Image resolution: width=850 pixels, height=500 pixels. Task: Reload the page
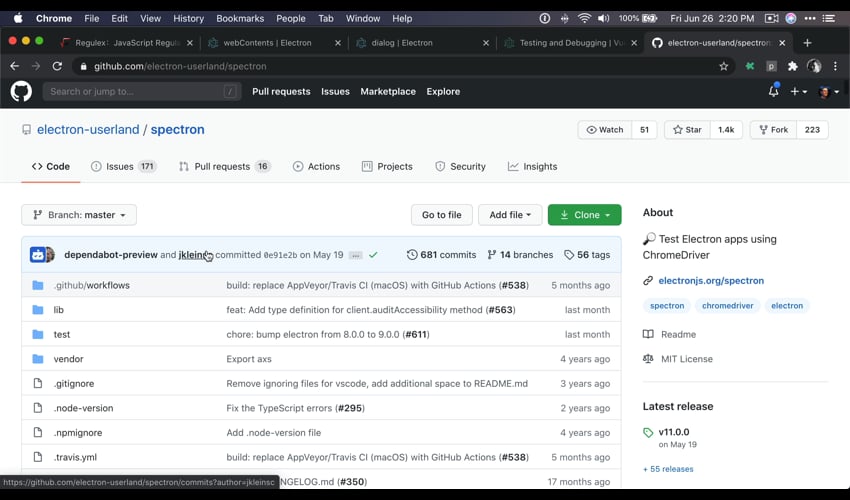click(57, 66)
